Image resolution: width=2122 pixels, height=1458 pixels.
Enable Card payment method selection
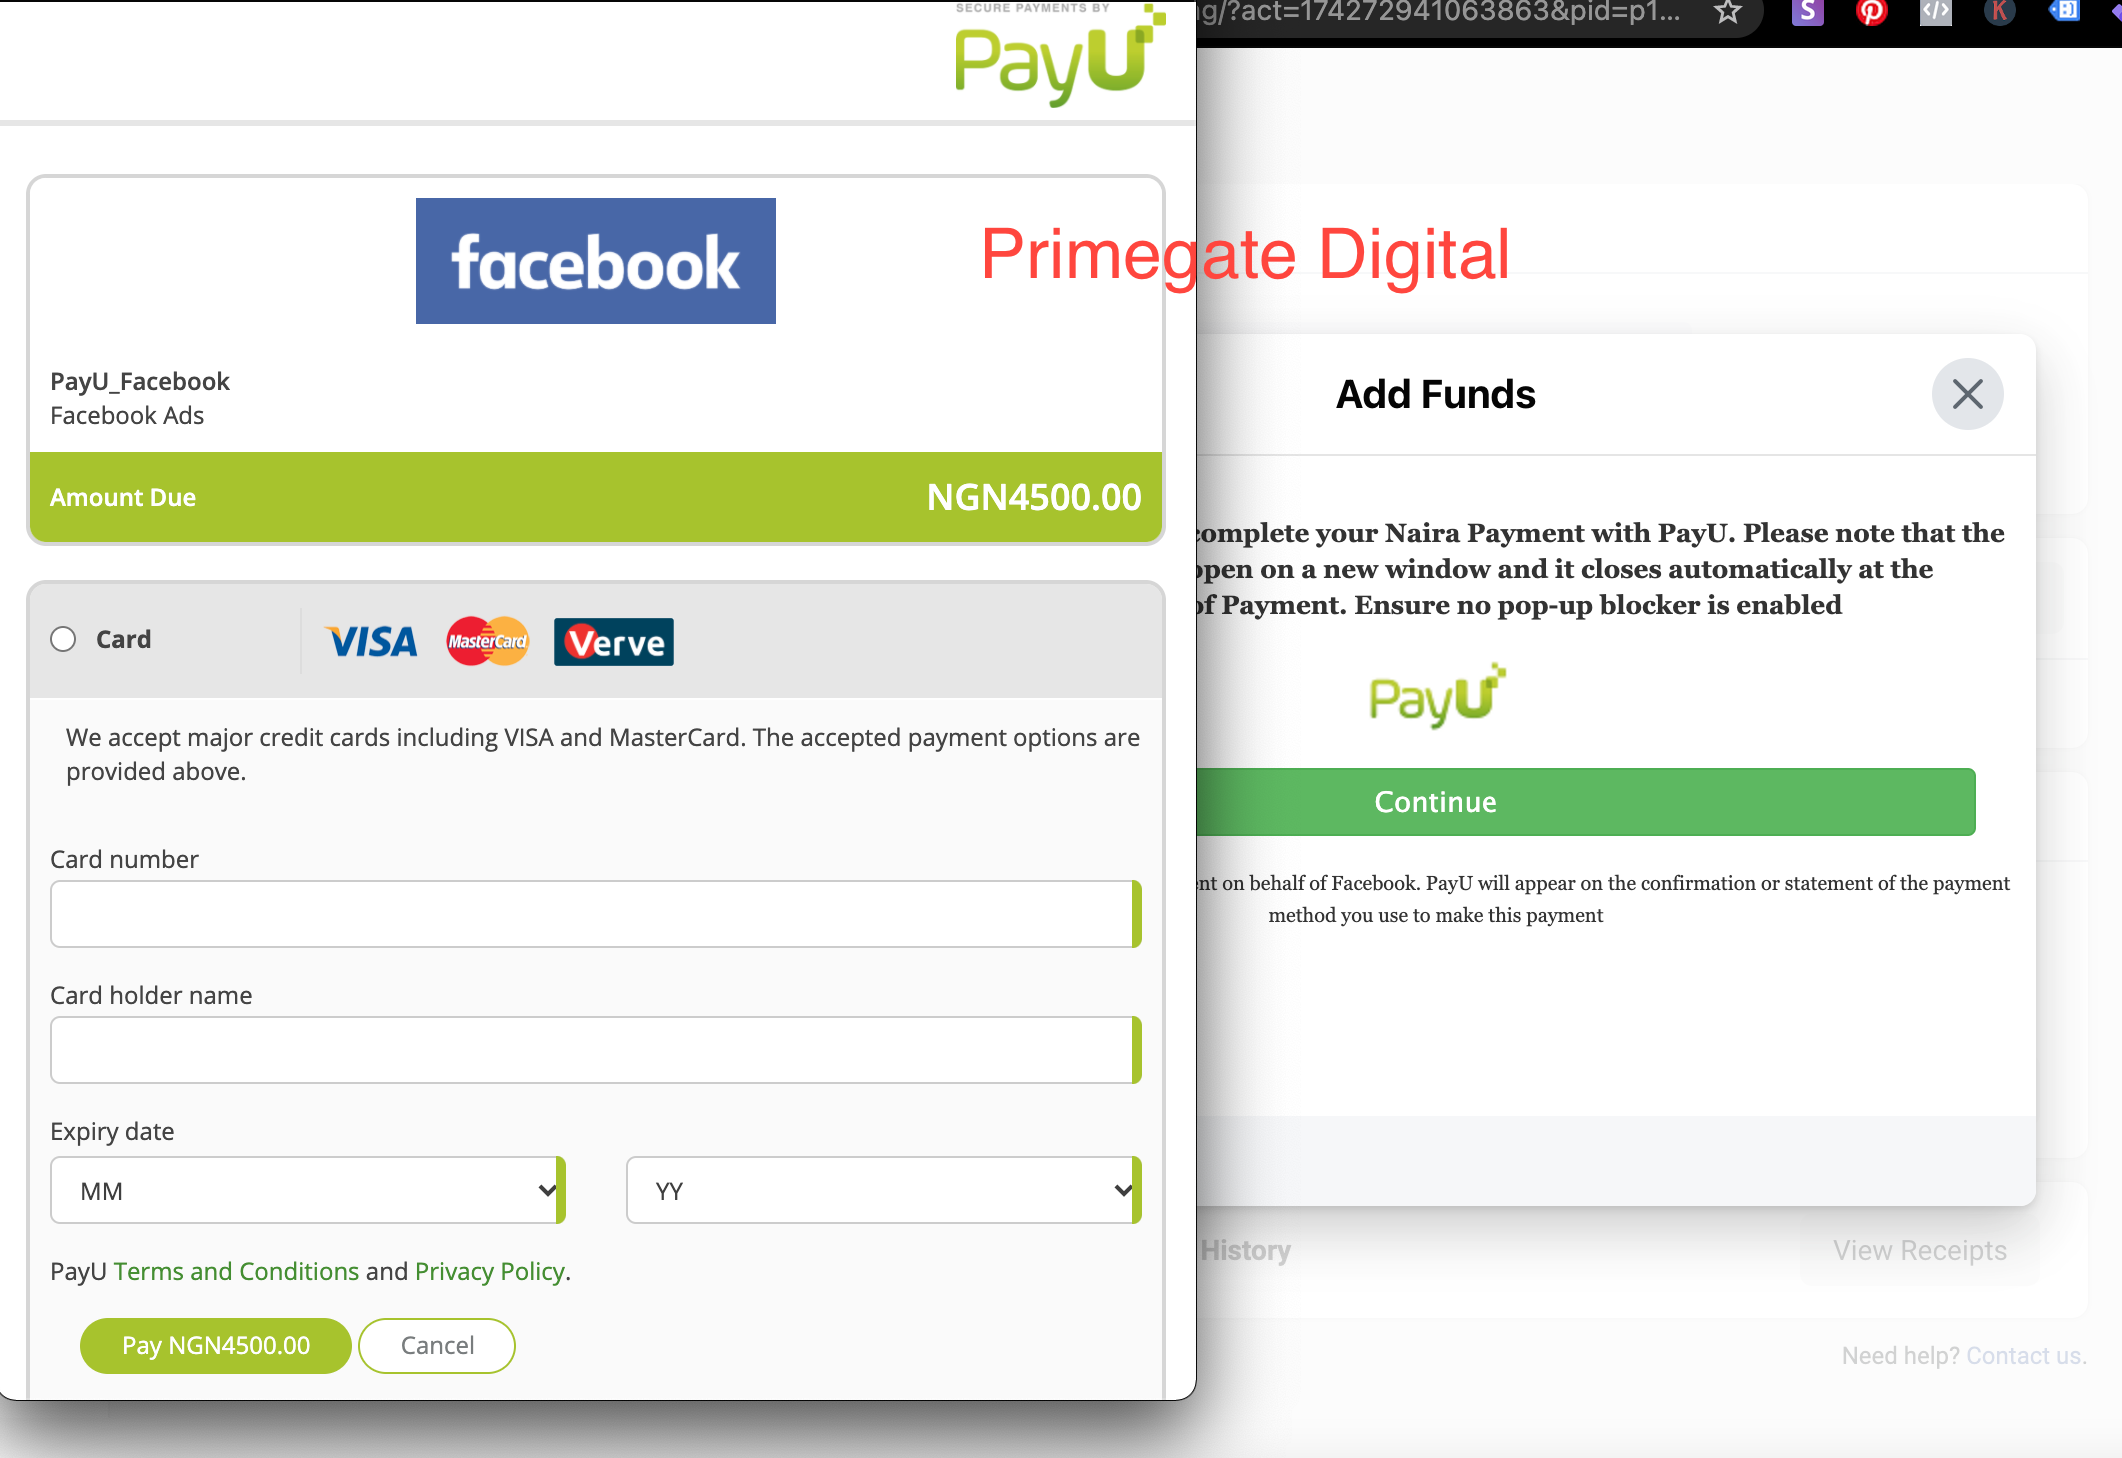pos(64,640)
